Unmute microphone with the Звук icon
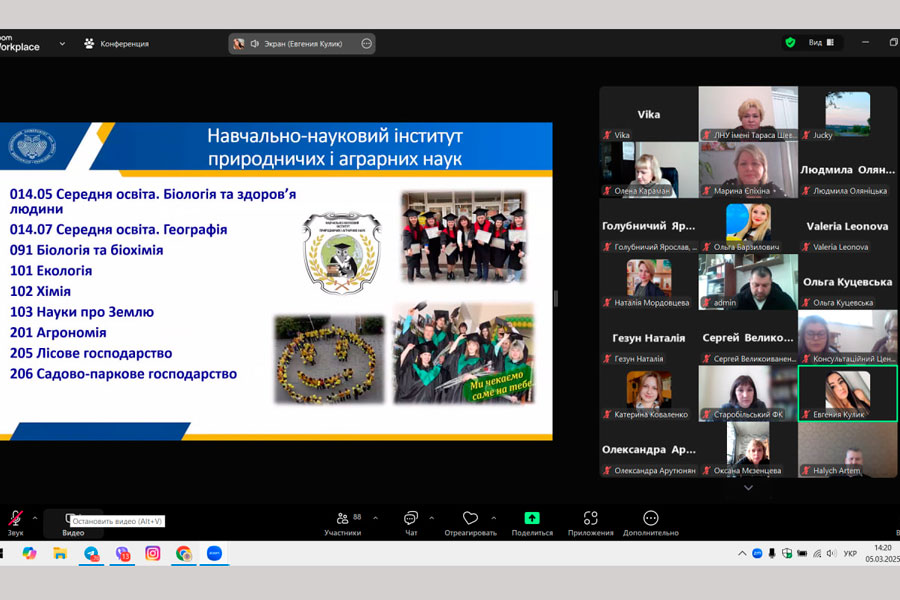 (14, 519)
